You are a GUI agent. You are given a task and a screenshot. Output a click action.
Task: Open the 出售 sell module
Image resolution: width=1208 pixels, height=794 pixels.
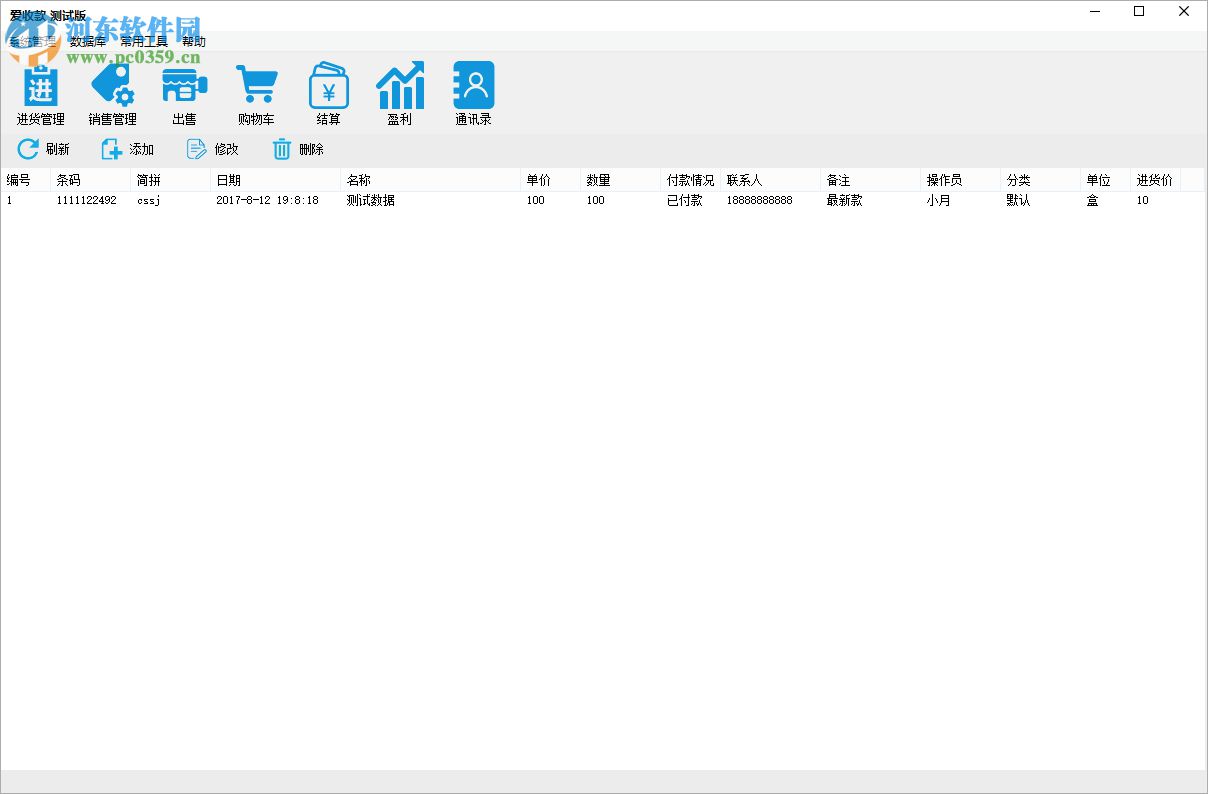tap(184, 93)
